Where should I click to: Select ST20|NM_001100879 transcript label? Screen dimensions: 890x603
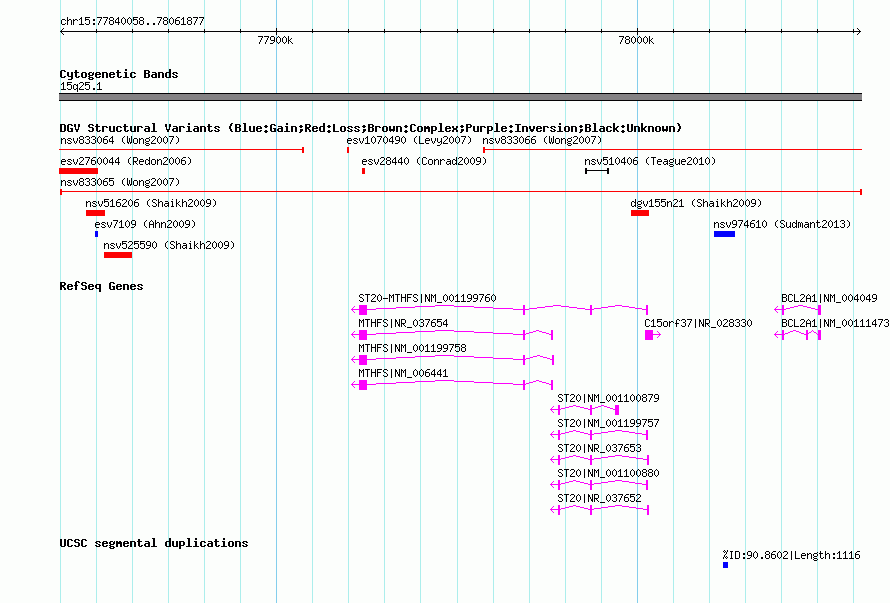[x=608, y=398]
